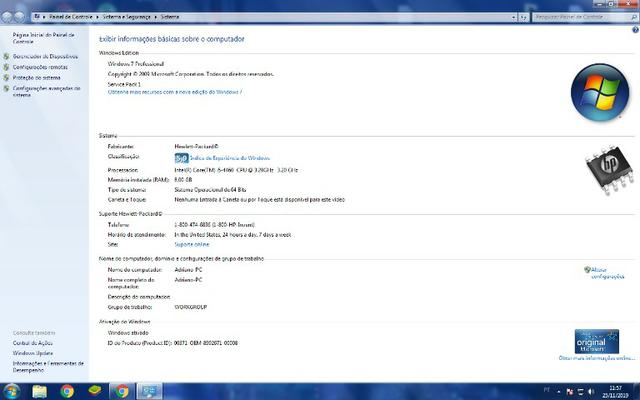Click the volume speaker tray icon
The image size is (640, 400).
click(591, 392)
